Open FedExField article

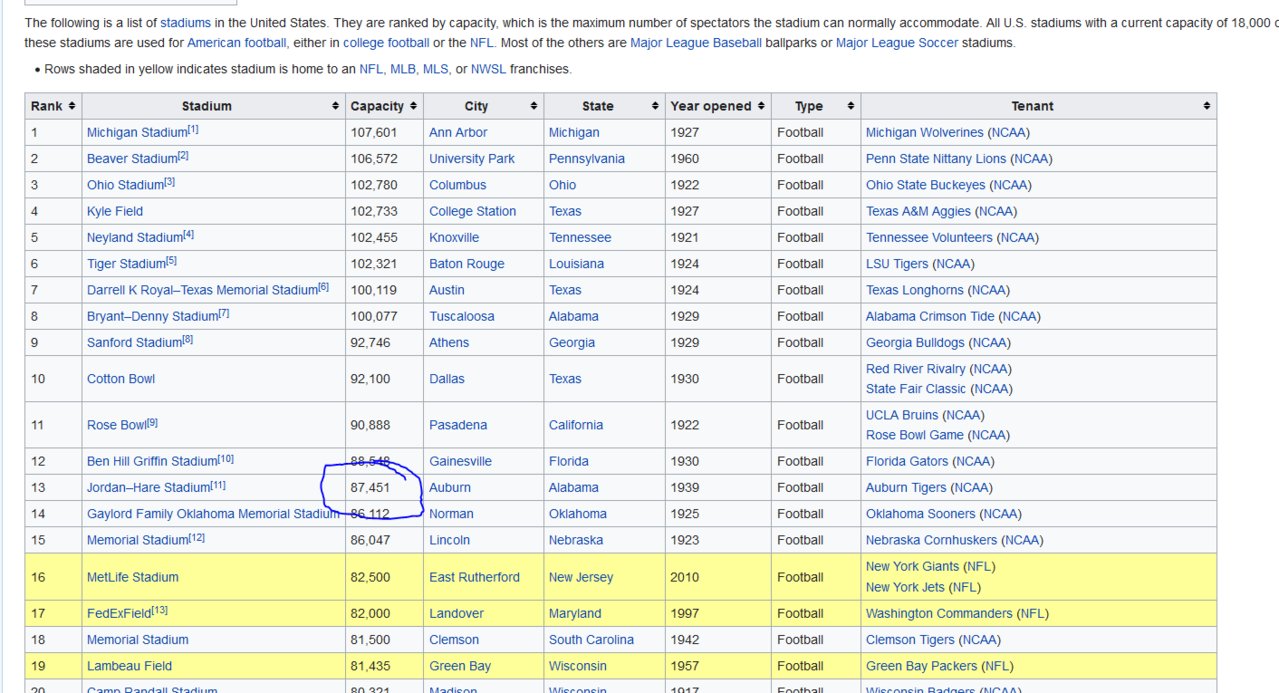[x=119, y=613]
